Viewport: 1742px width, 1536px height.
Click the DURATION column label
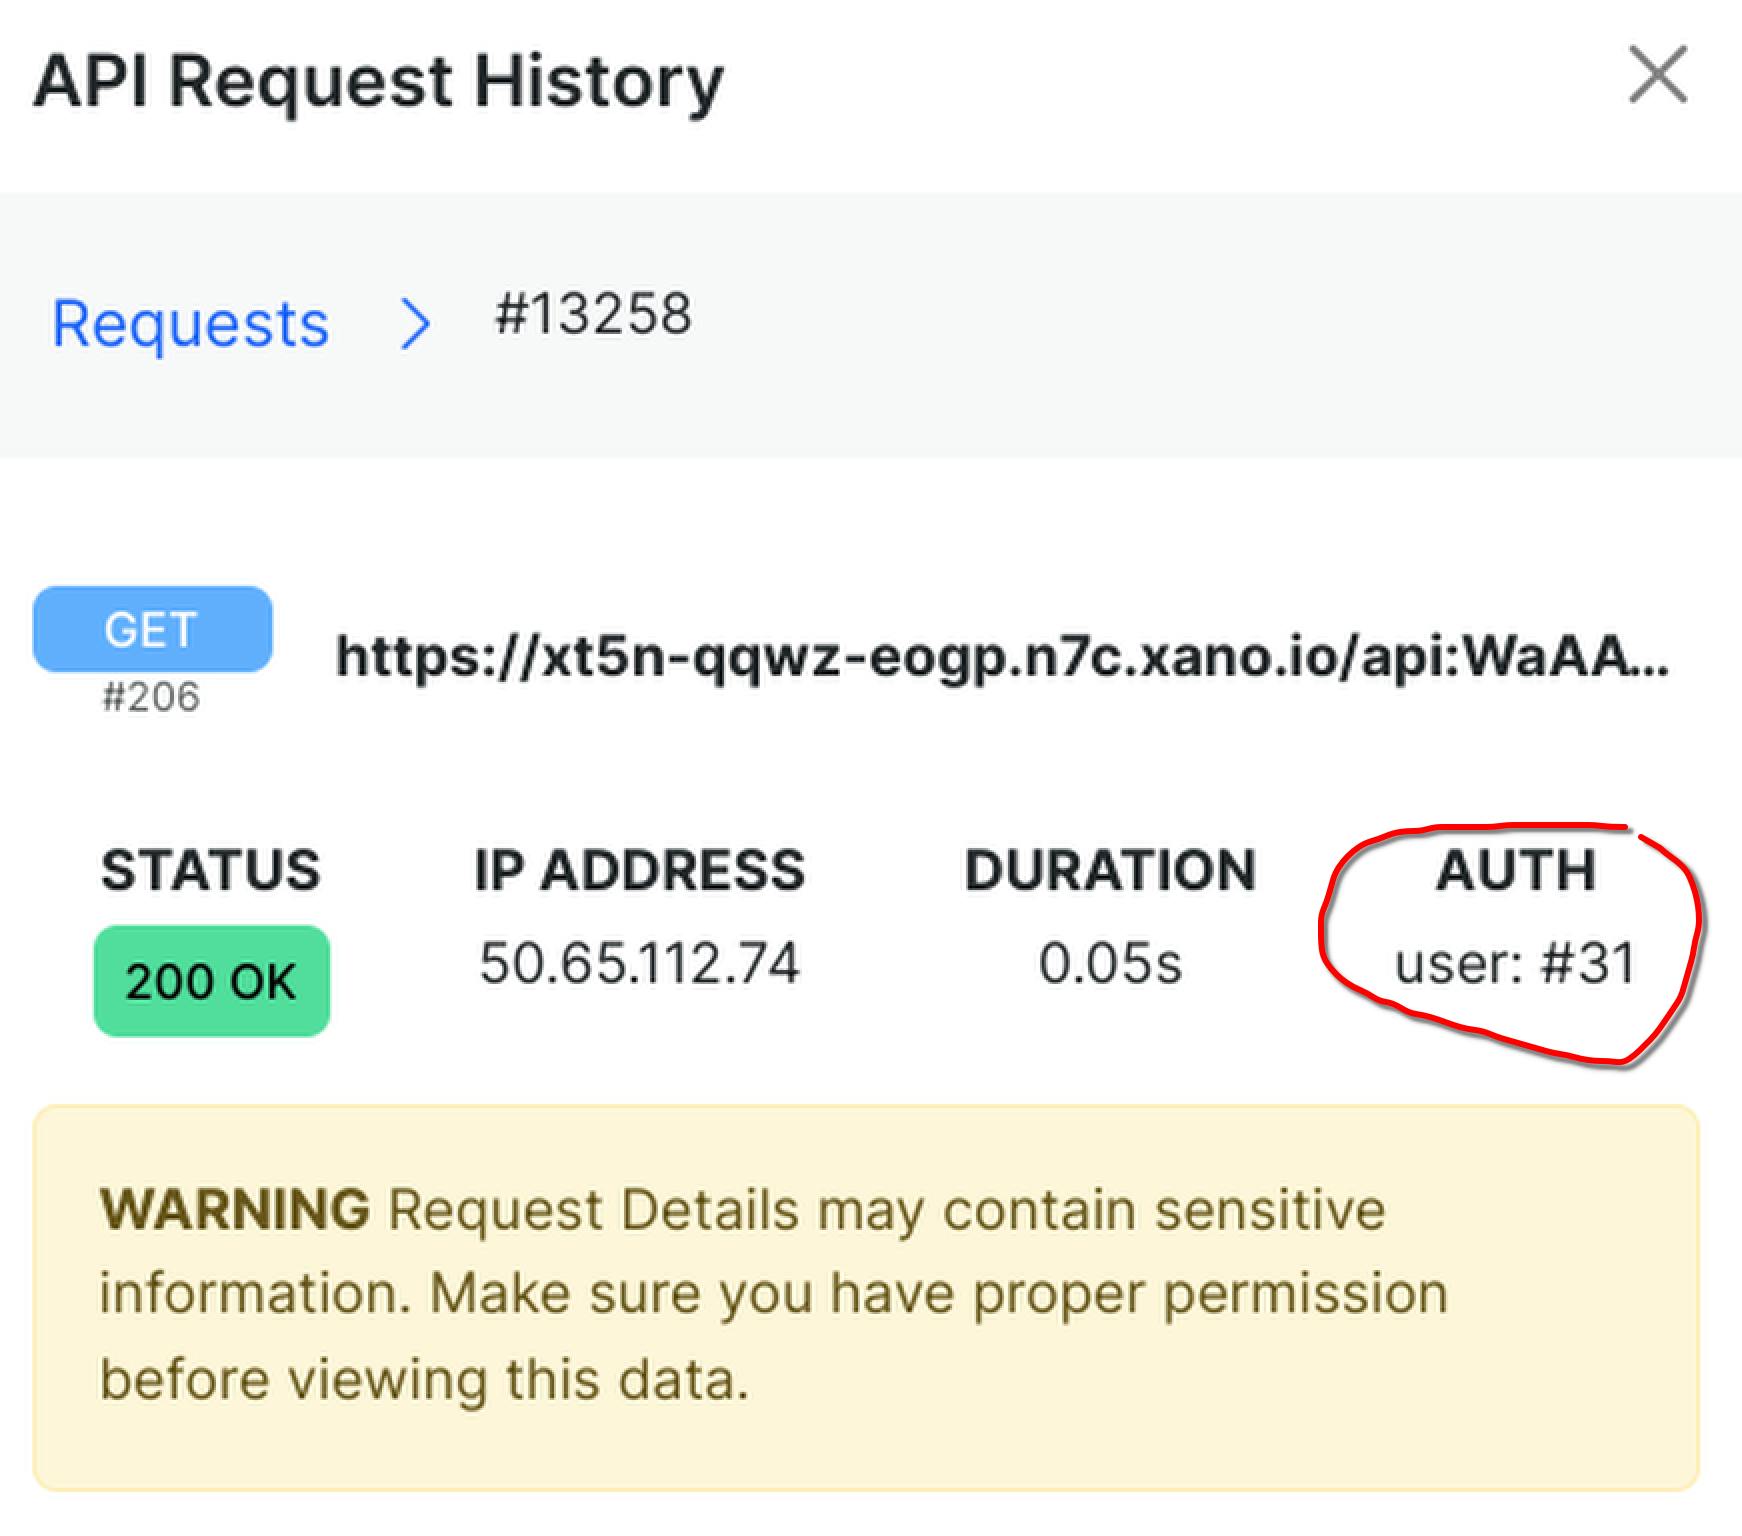tap(1110, 869)
